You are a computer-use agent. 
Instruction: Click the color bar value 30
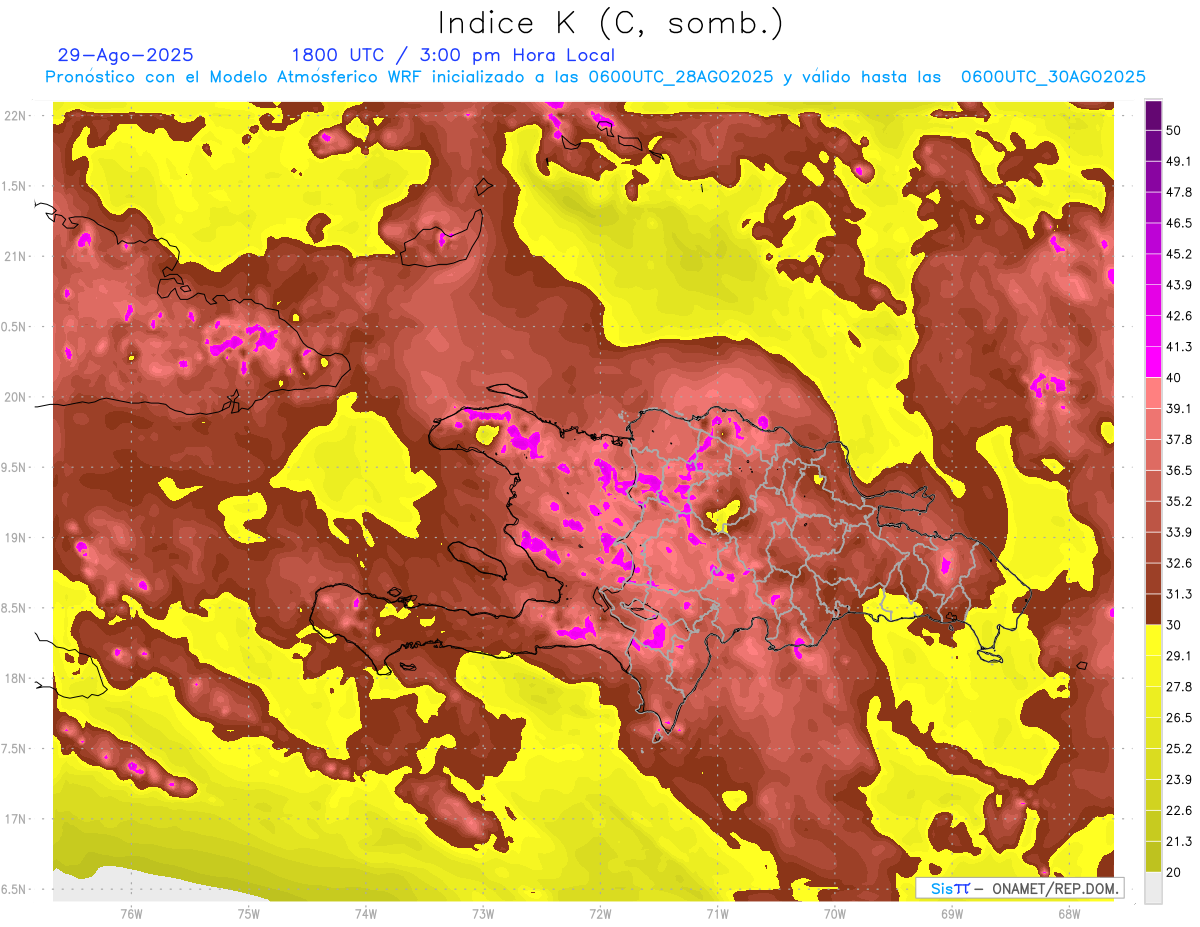click(x=1175, y=625)
